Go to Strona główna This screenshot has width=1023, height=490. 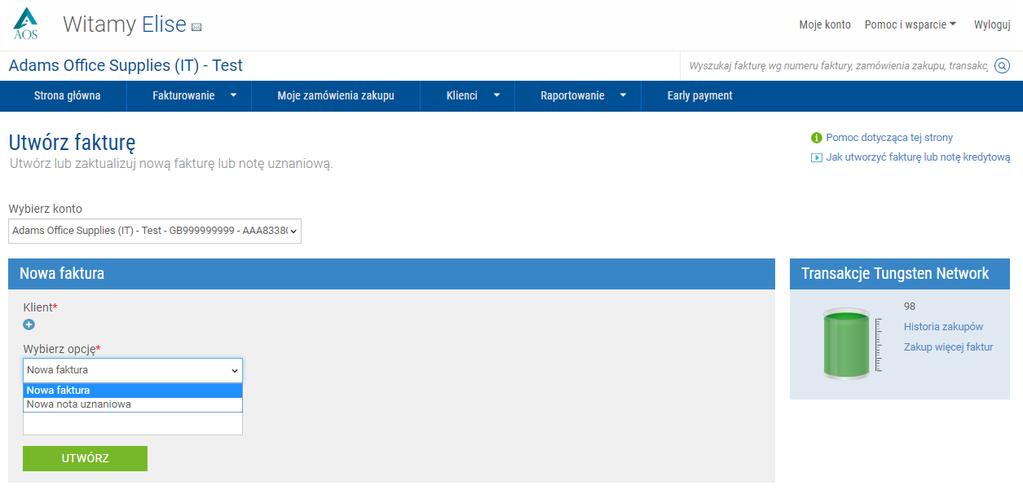click(x=67, y=96)
